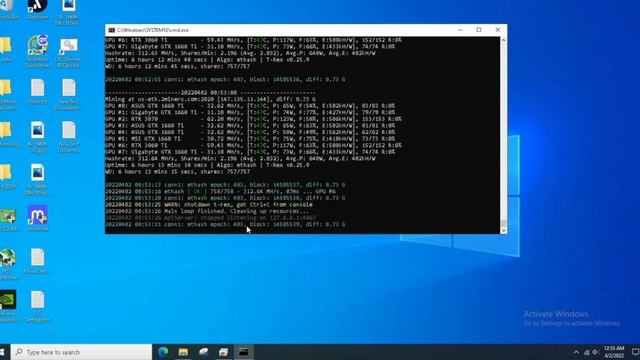Open the Action Center notification icon
640x360 pixels.
point(635,352)
